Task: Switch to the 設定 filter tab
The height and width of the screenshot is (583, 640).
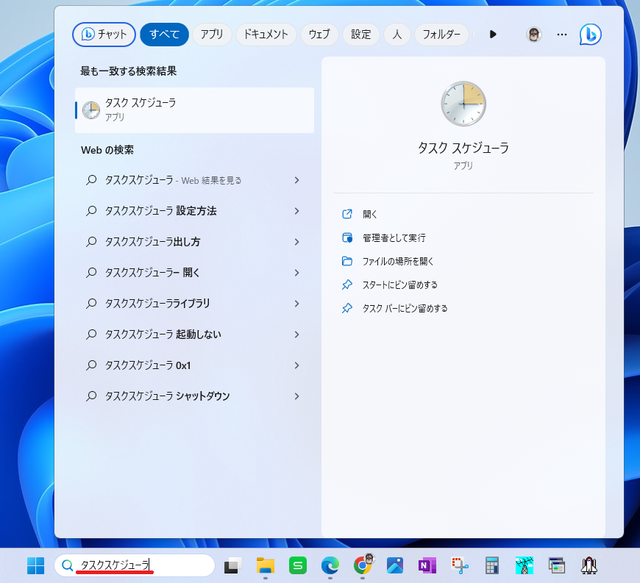Action: pos(361,34)
